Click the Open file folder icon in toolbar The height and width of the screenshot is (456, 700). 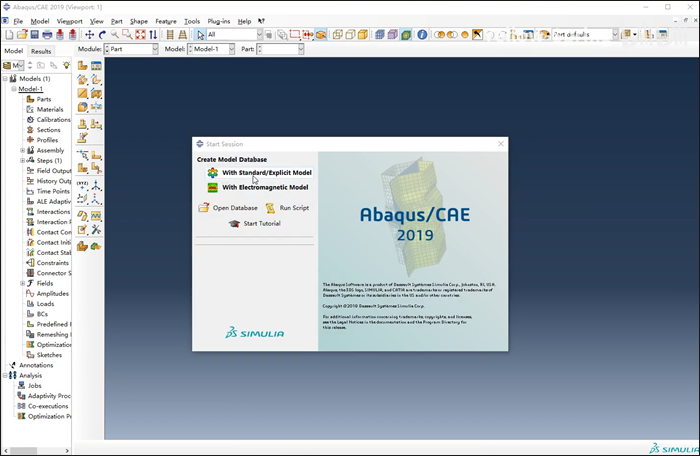coord(22,34)
